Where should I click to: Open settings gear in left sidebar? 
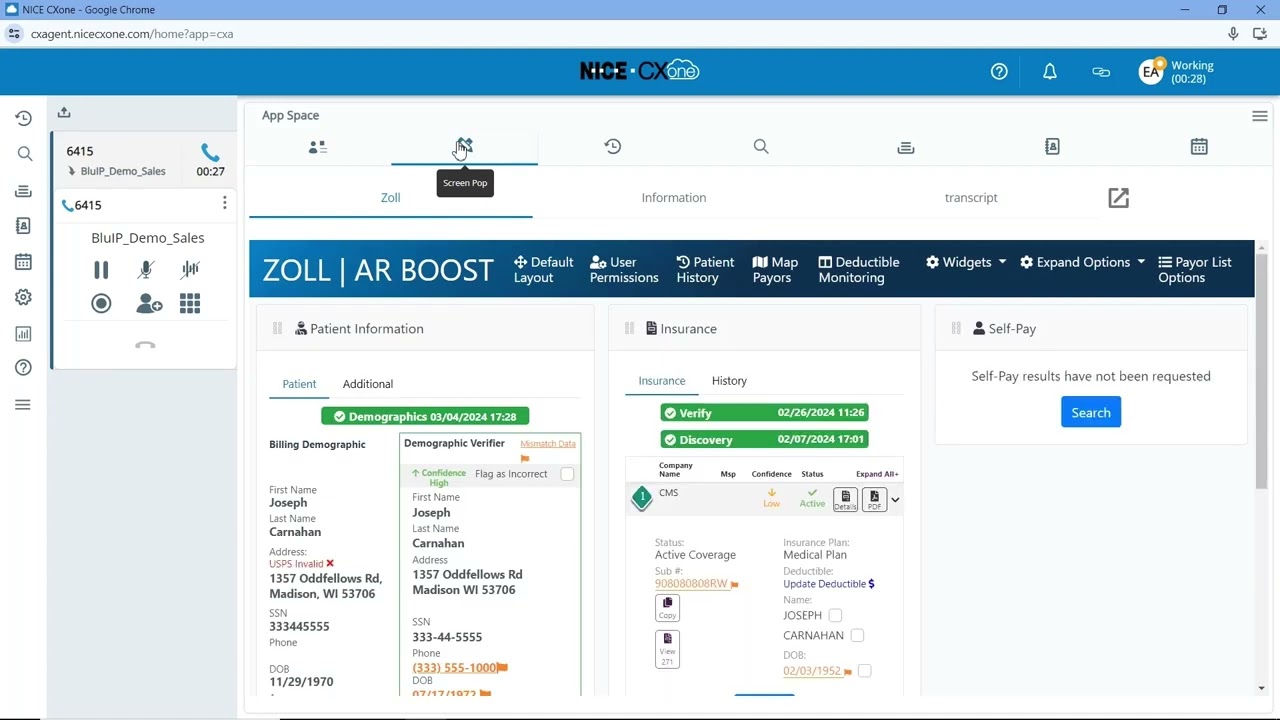click(x=24, y=297)
